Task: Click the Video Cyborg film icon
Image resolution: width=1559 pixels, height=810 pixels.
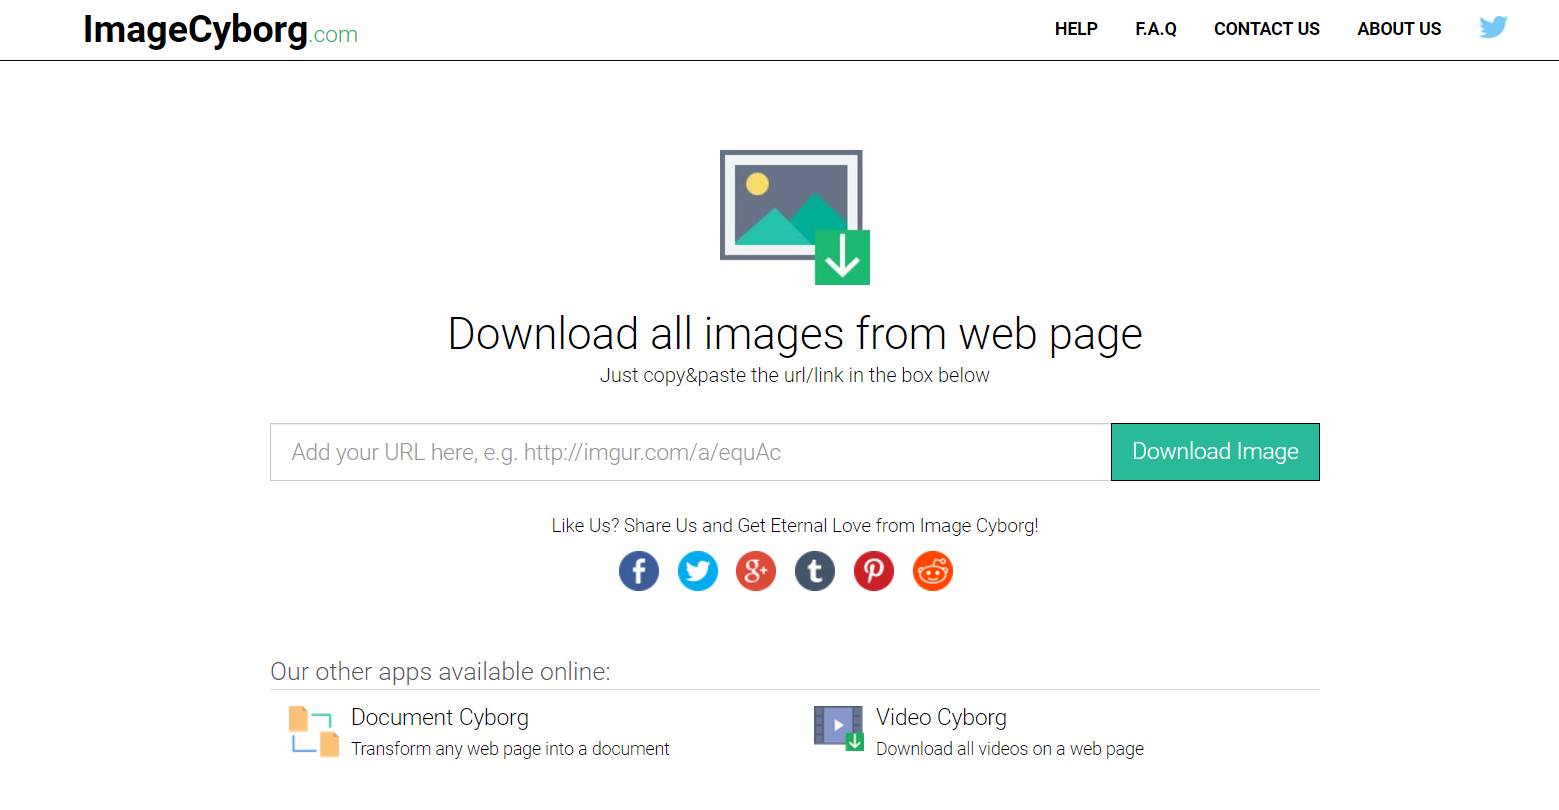Action: (838, 728)
